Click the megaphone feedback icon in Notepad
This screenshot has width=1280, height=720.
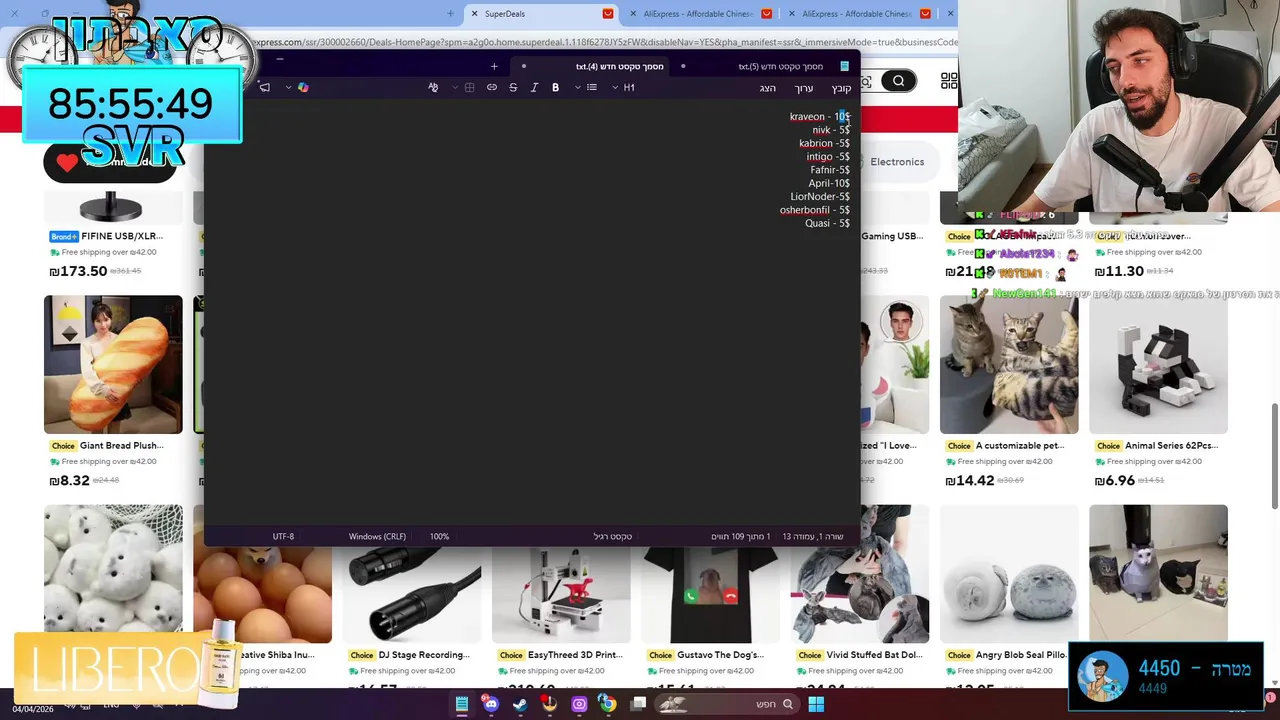point(264,88)
